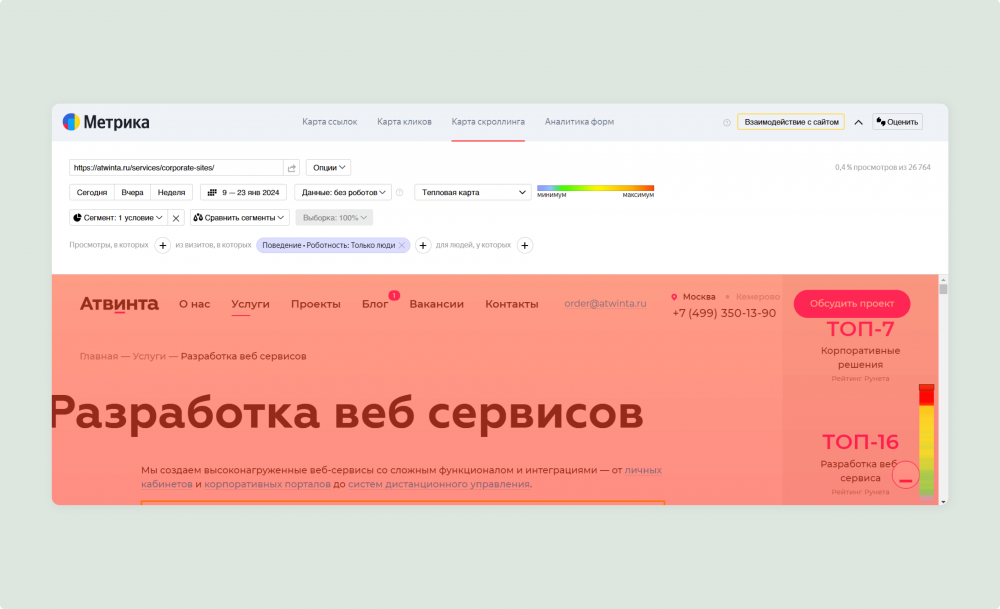
Task: Click the +7 (499) 350-13-90 phone number
Action: (724, 313)
